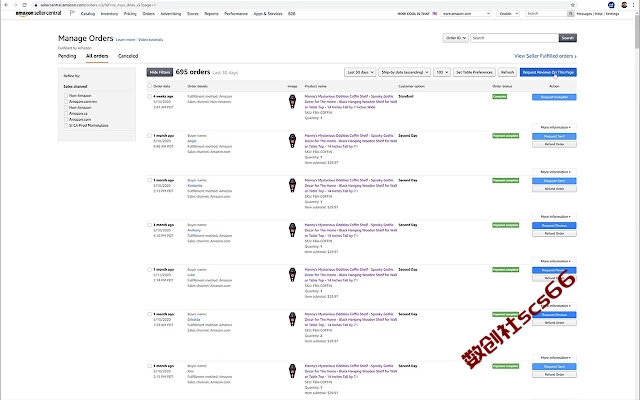
Task: Open the Video tutorials link
Action: [x=151, y=40]
